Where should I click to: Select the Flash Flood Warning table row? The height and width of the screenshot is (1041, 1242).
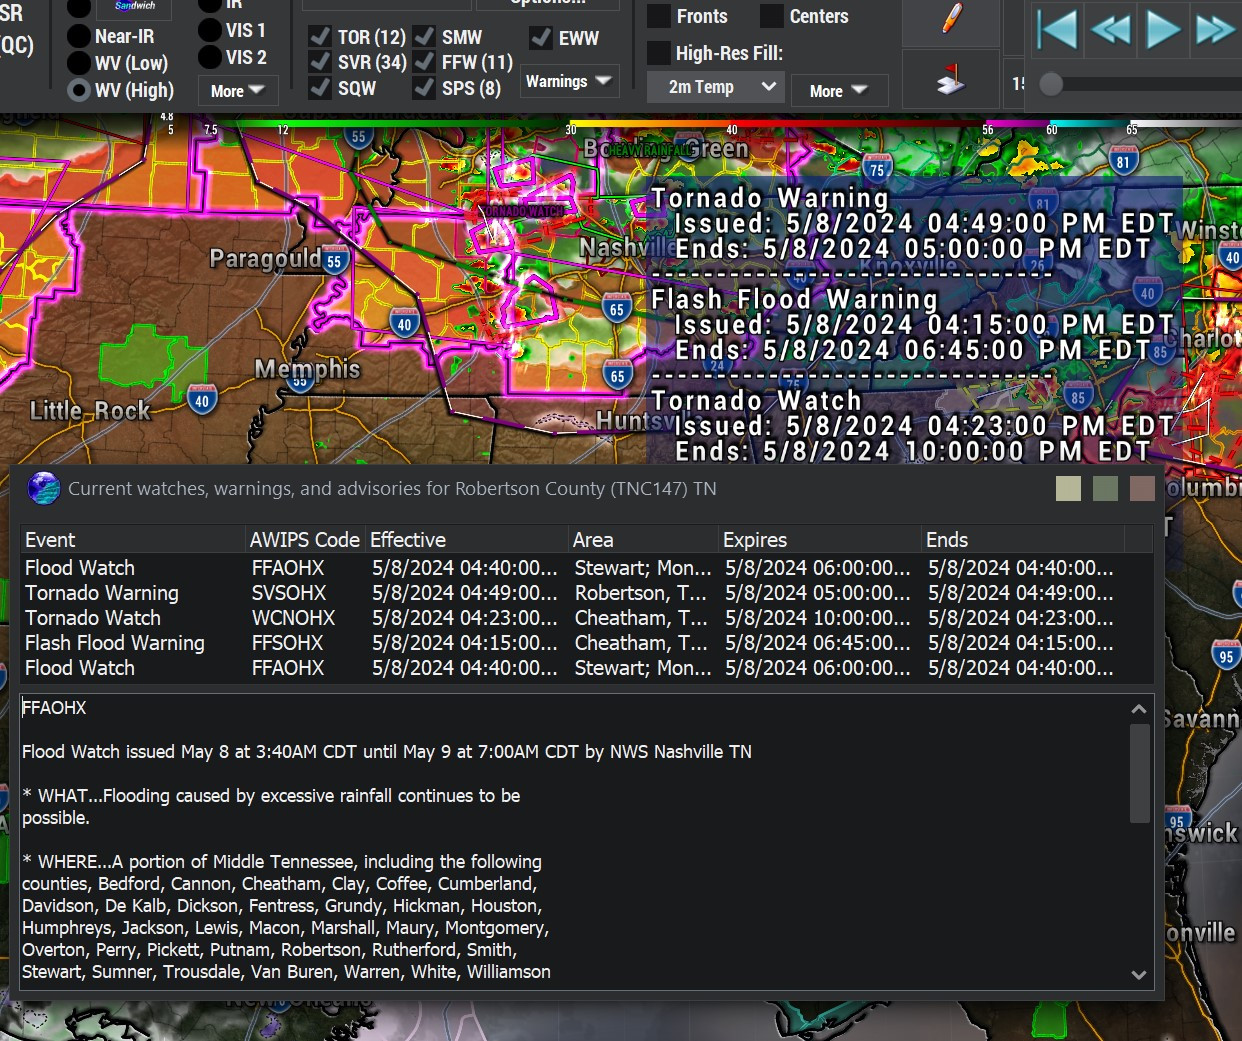(115, 643)
